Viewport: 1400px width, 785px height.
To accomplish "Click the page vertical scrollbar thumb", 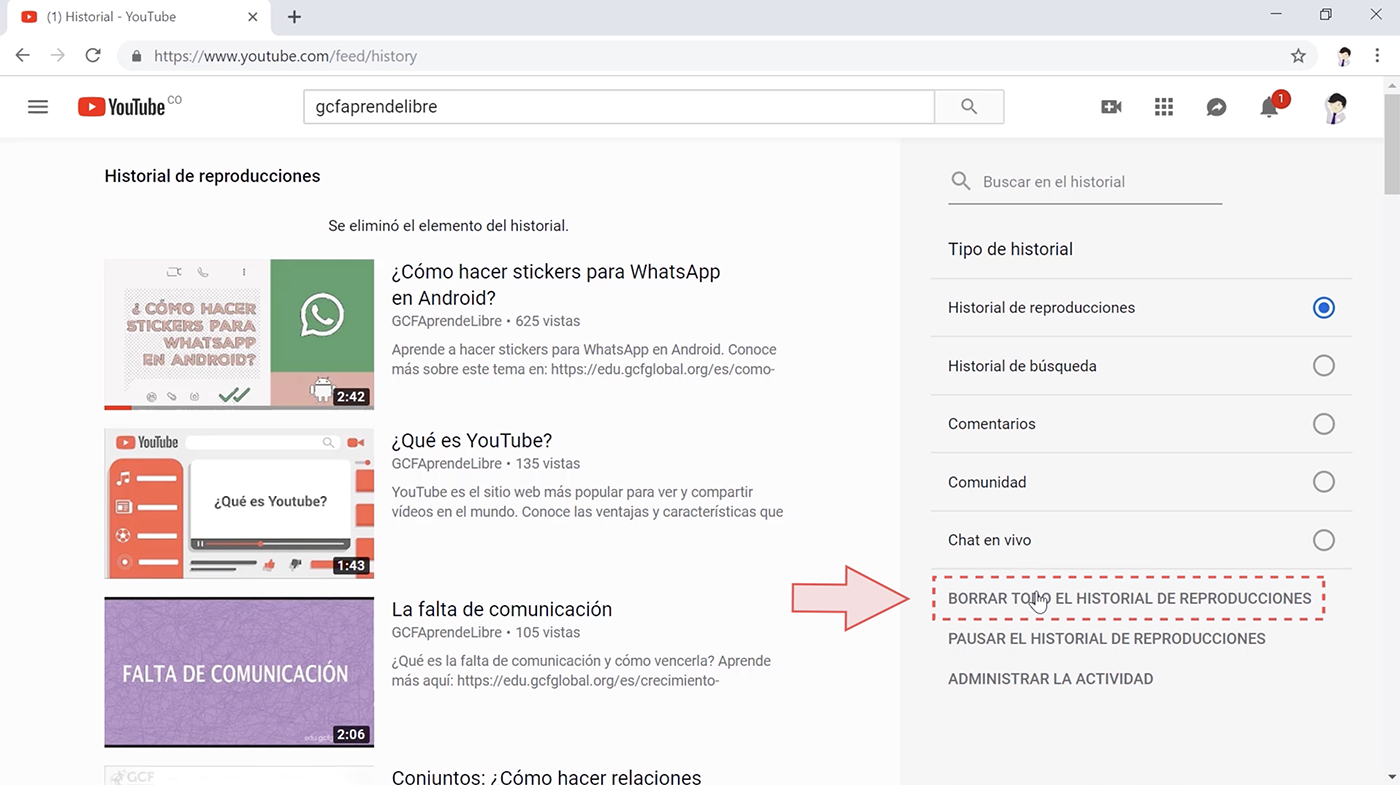I will 1391,145.
